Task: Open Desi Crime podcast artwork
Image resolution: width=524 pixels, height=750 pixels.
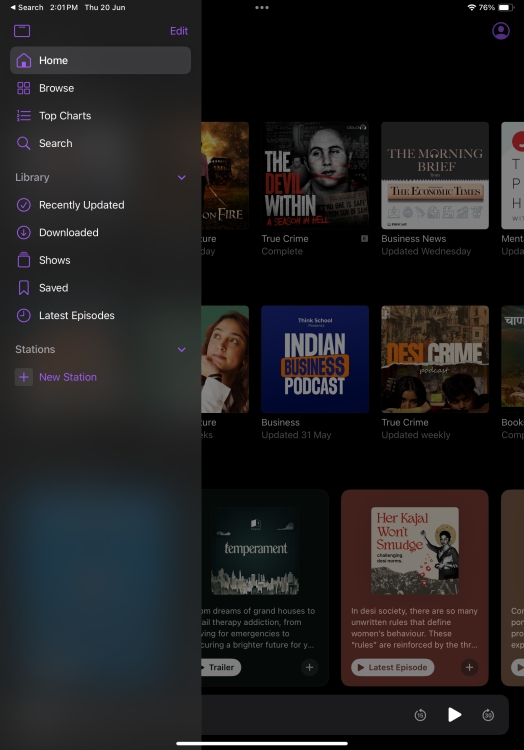Action: [x=435, y=359]
